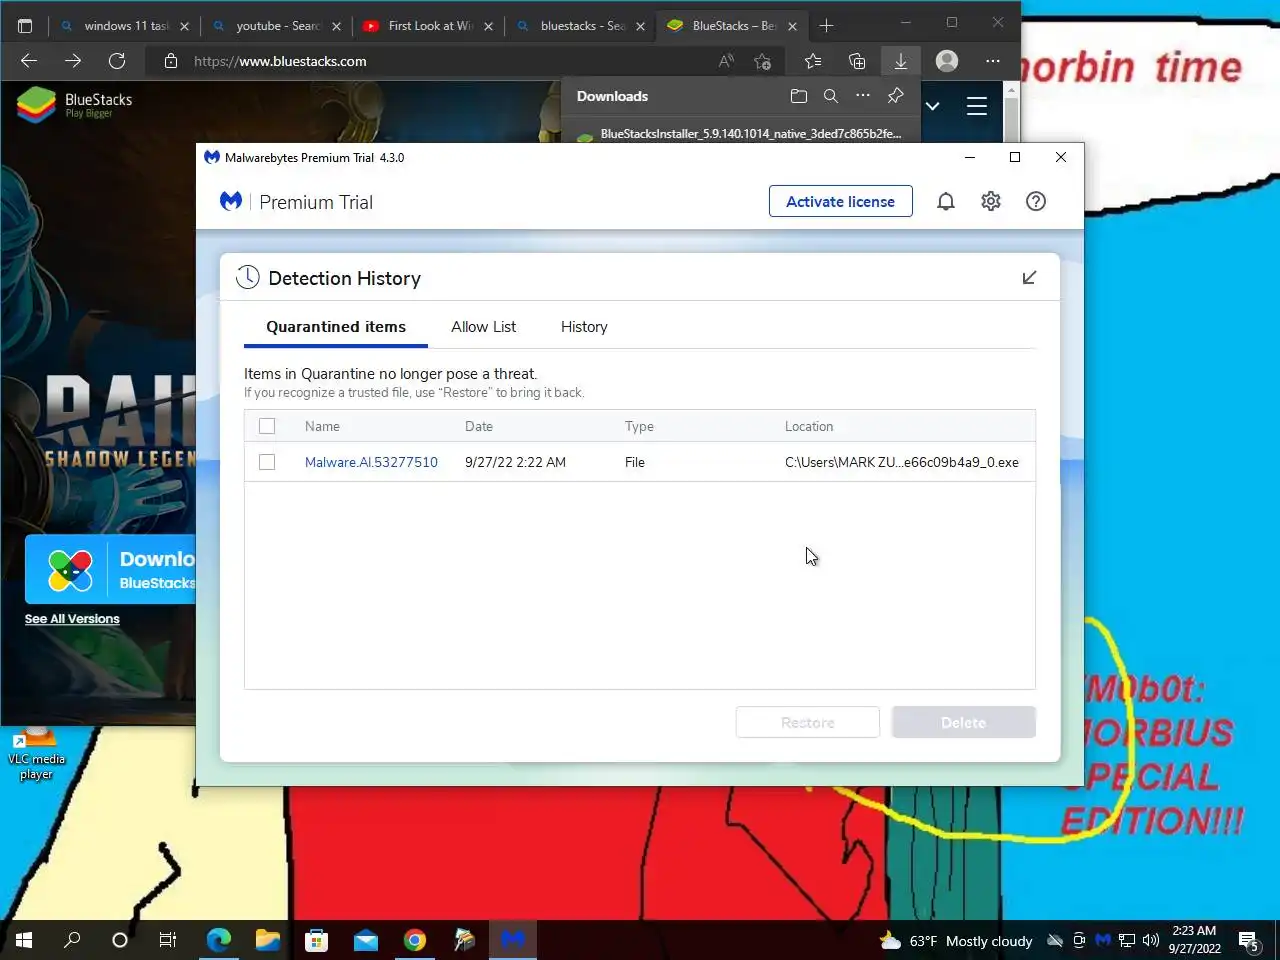The height and width of the screenshot is (960, 1280).
Task: Click the Read aloud icon in address bar
Action: (726, 61)
